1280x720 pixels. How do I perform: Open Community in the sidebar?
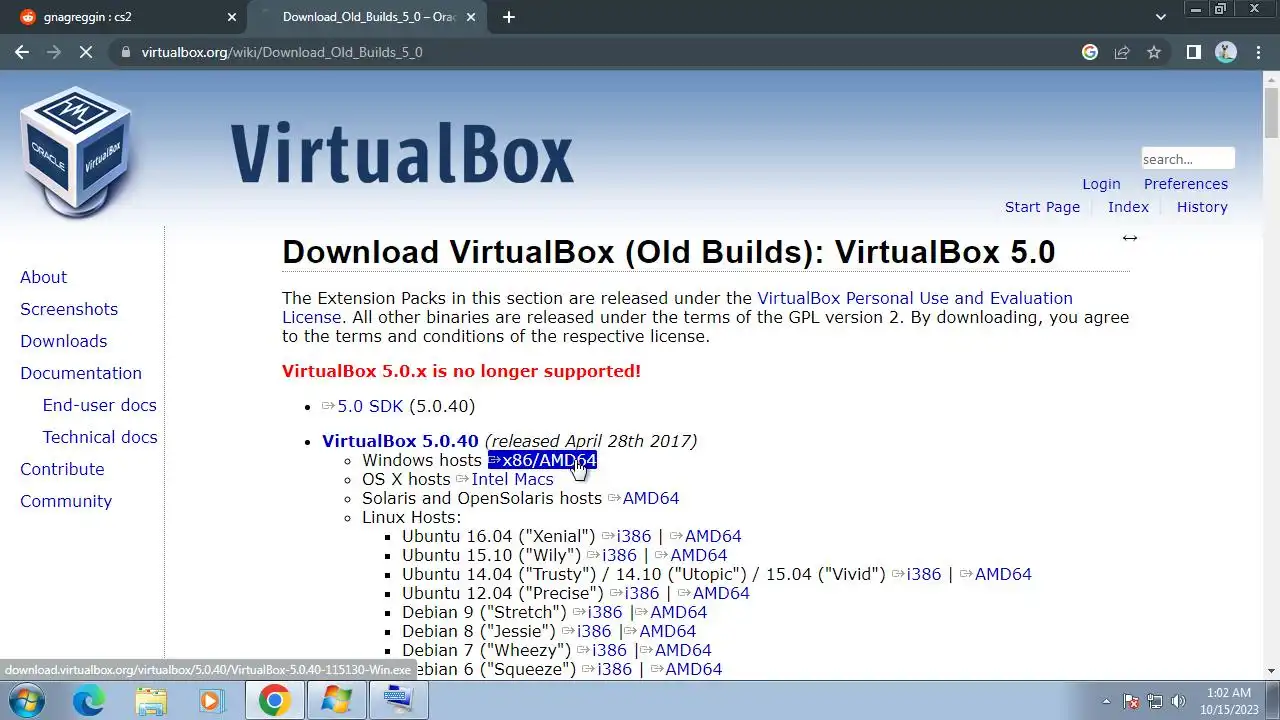[66, 501]
